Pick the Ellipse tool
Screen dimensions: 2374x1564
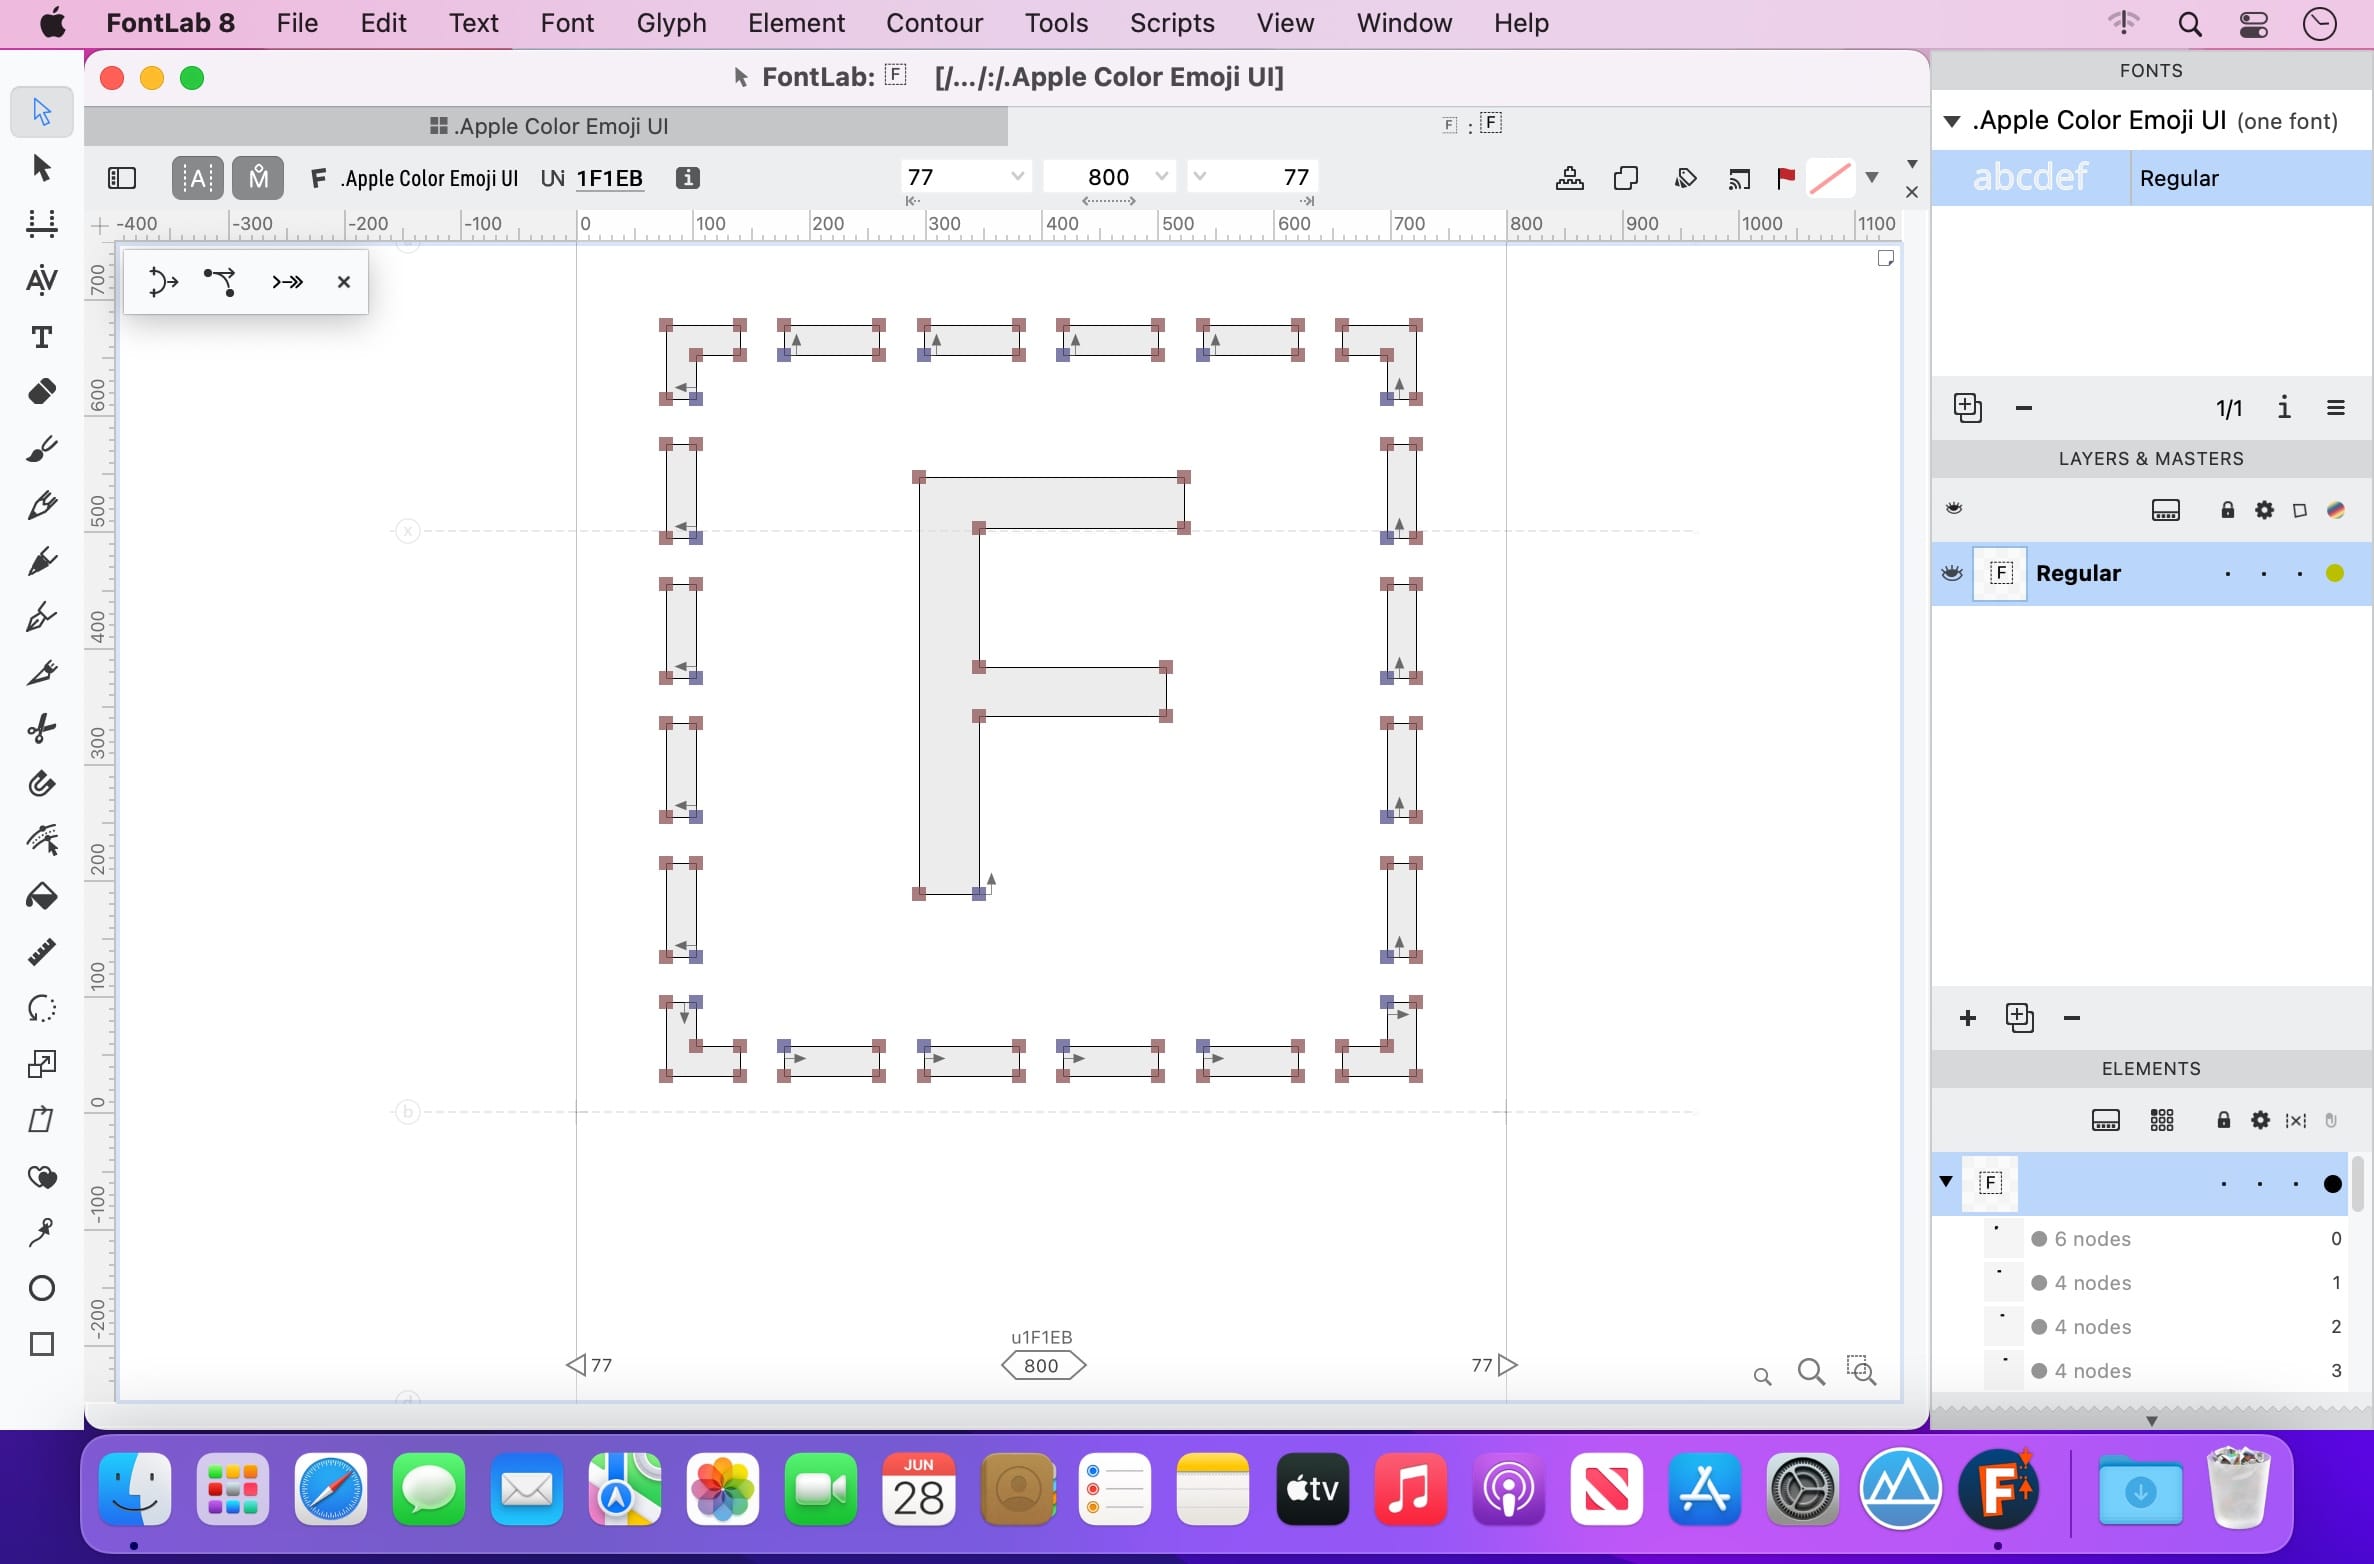tap(41, 1287)
